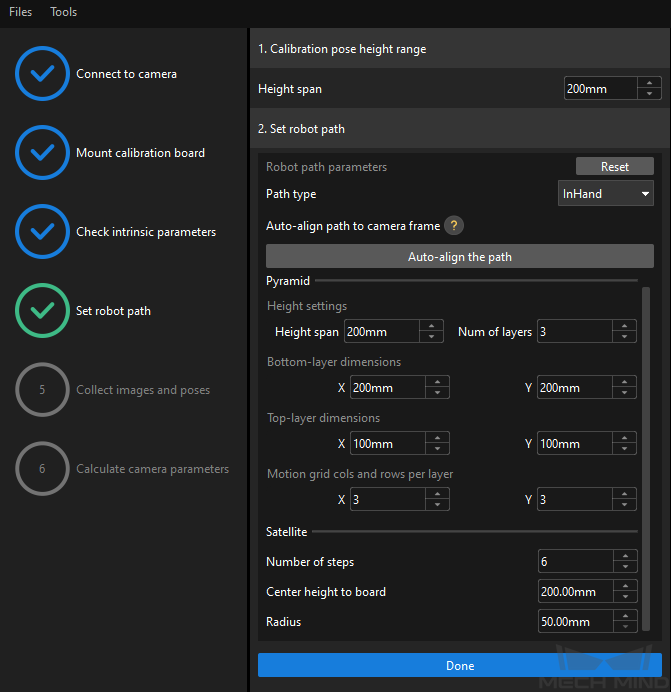Select step 6 Calculate camera parameters circle

coord(42,469)
